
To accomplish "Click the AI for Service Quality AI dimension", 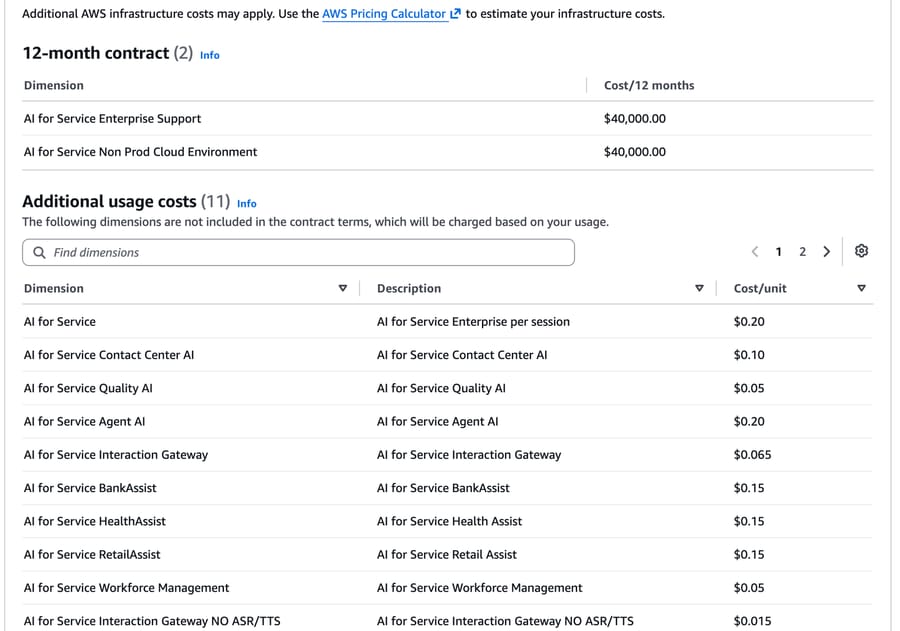I will (88, 388).
